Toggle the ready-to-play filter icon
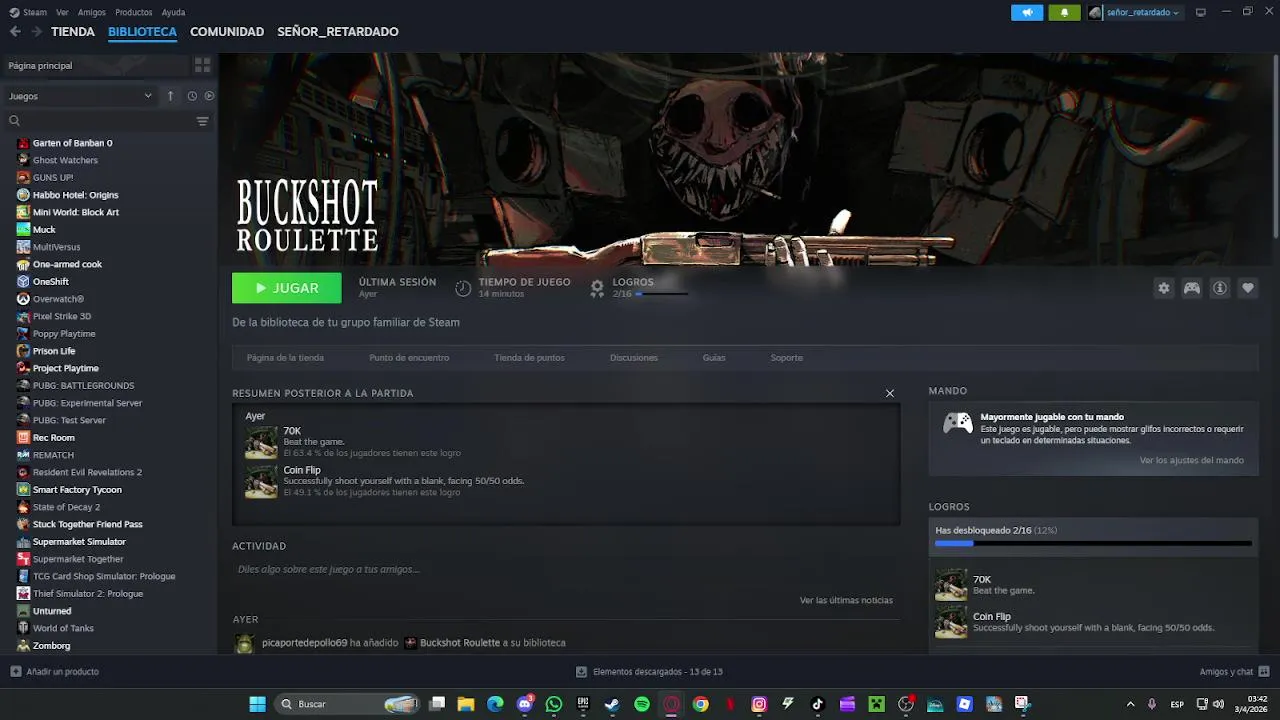Screen dimensions: 1280x720 coord(209,96)
